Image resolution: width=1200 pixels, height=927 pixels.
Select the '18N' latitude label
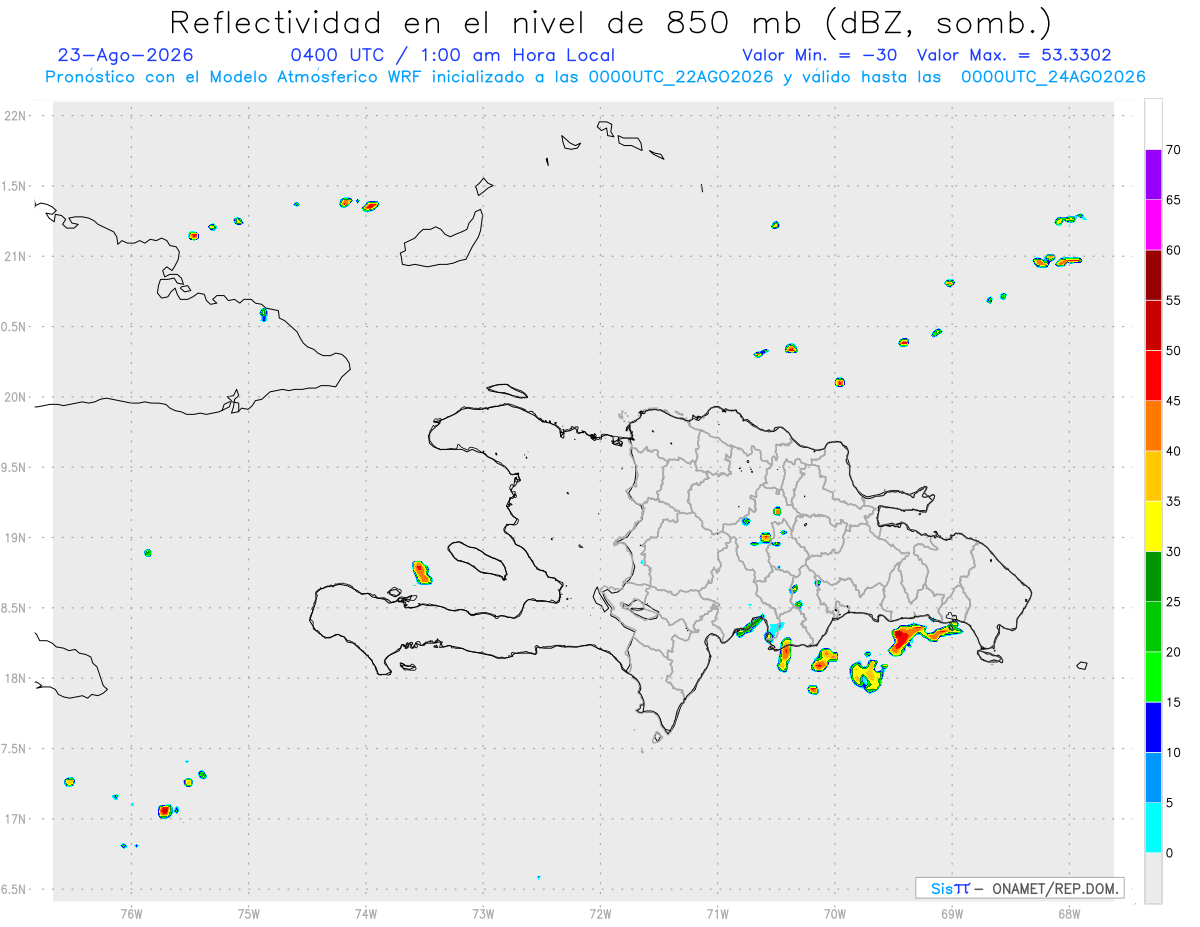click(x=17, y=678)
